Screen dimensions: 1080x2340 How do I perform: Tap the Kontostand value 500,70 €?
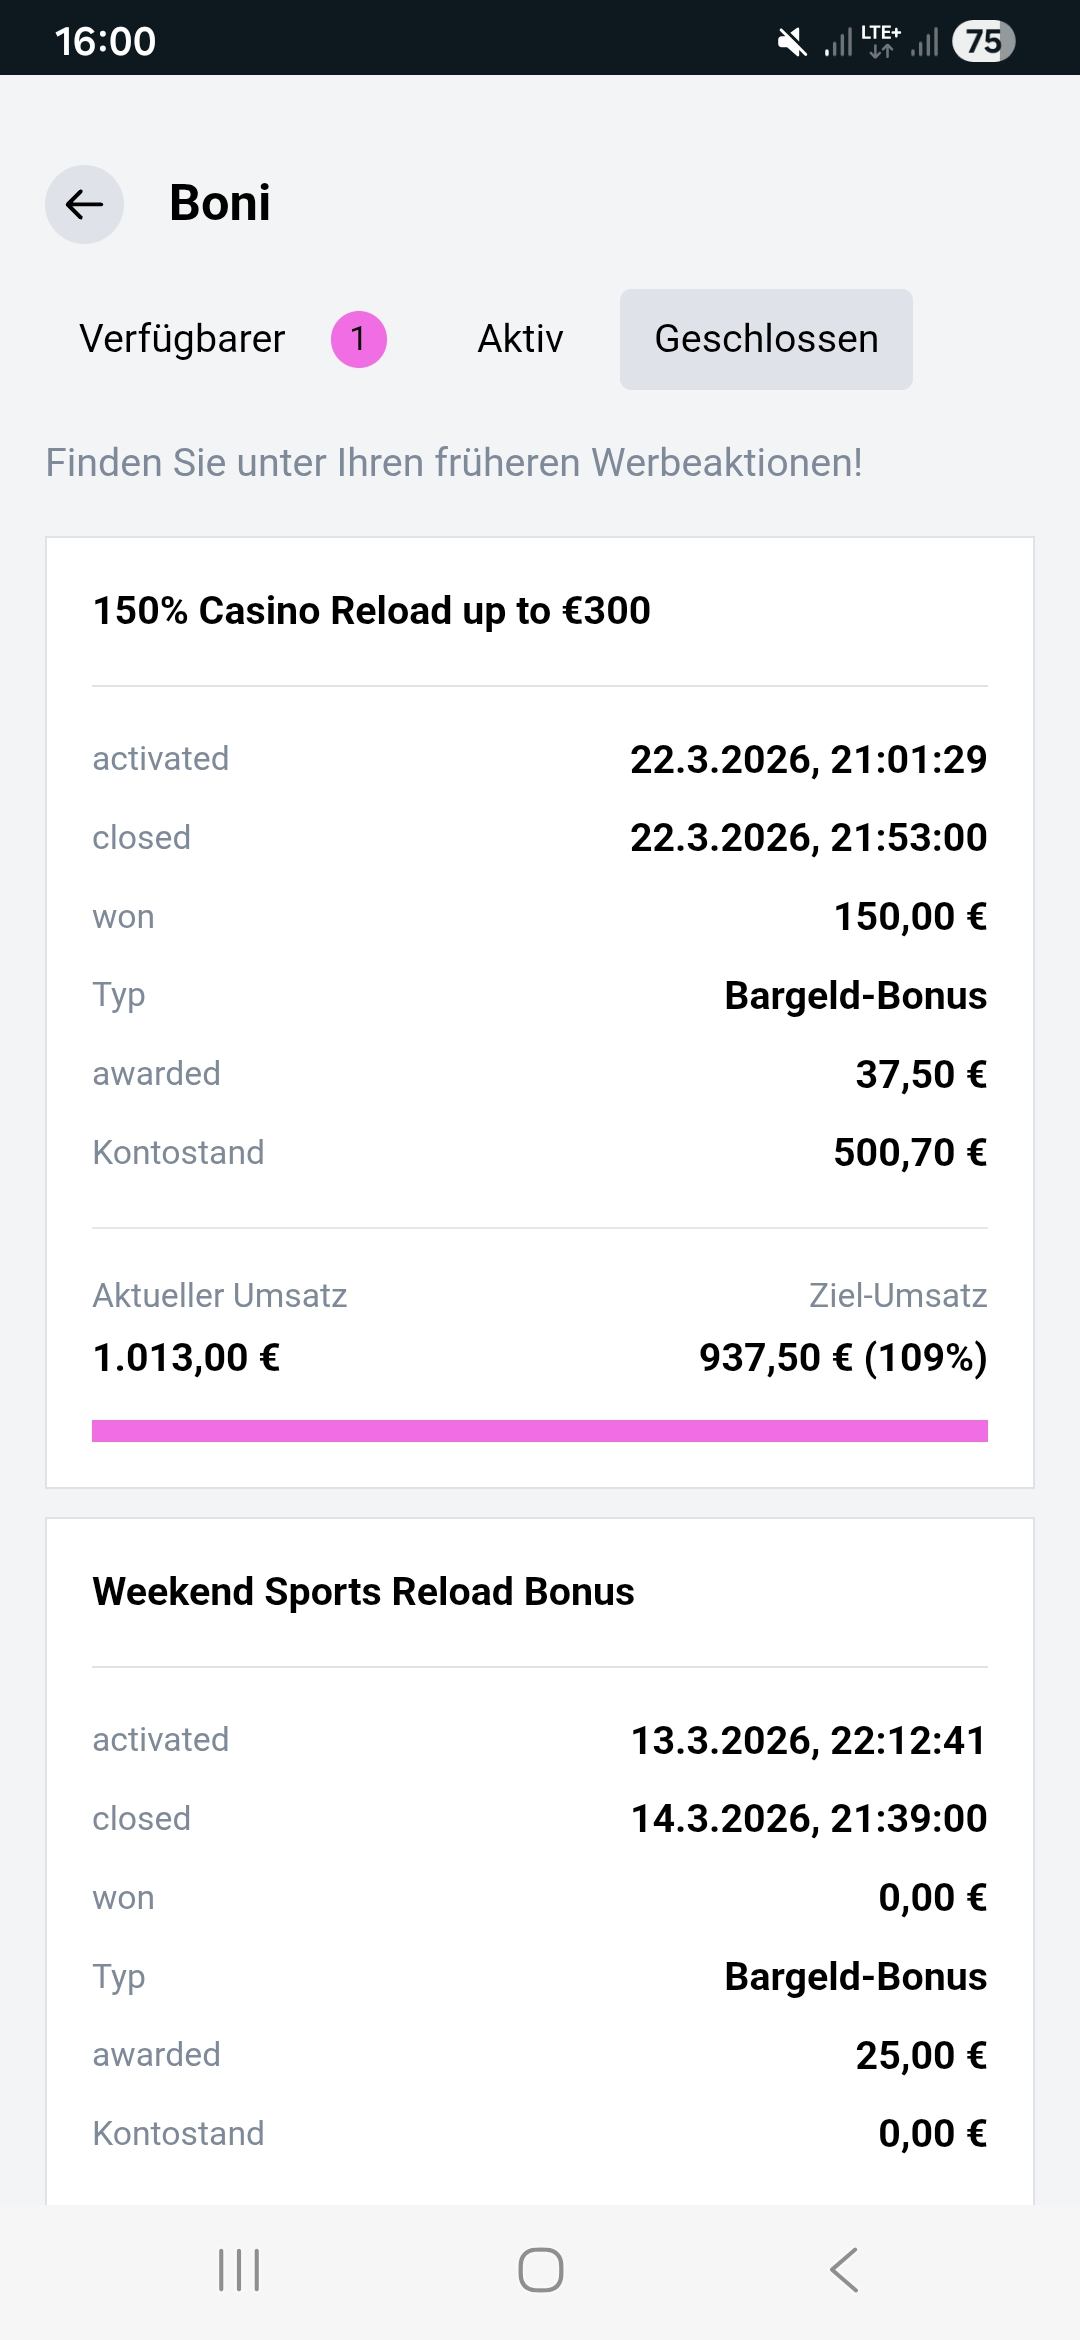click(x=909, y=1152)
